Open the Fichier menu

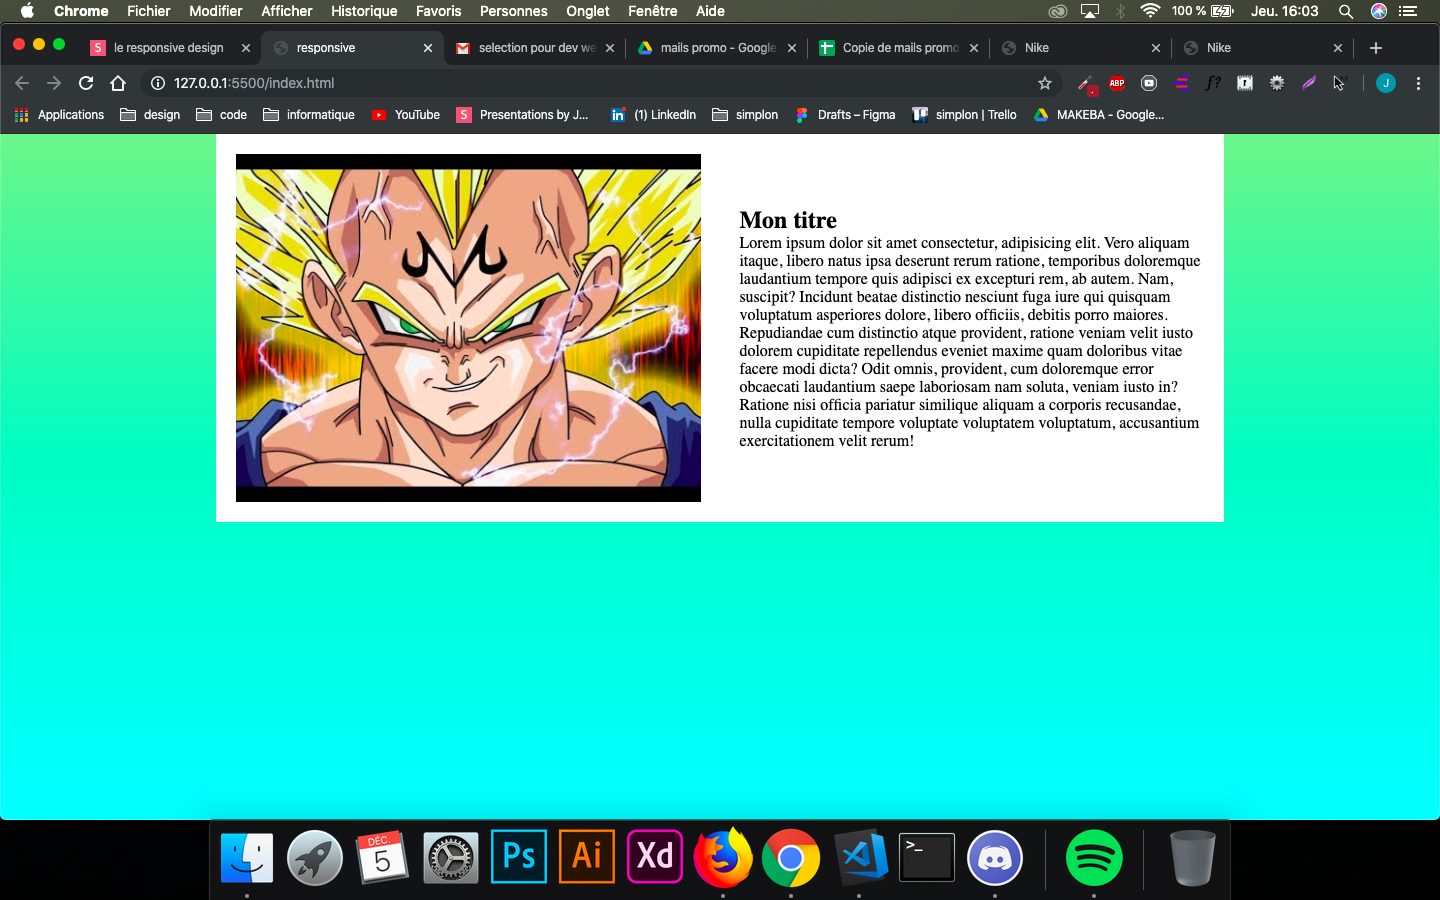[149, 11]
